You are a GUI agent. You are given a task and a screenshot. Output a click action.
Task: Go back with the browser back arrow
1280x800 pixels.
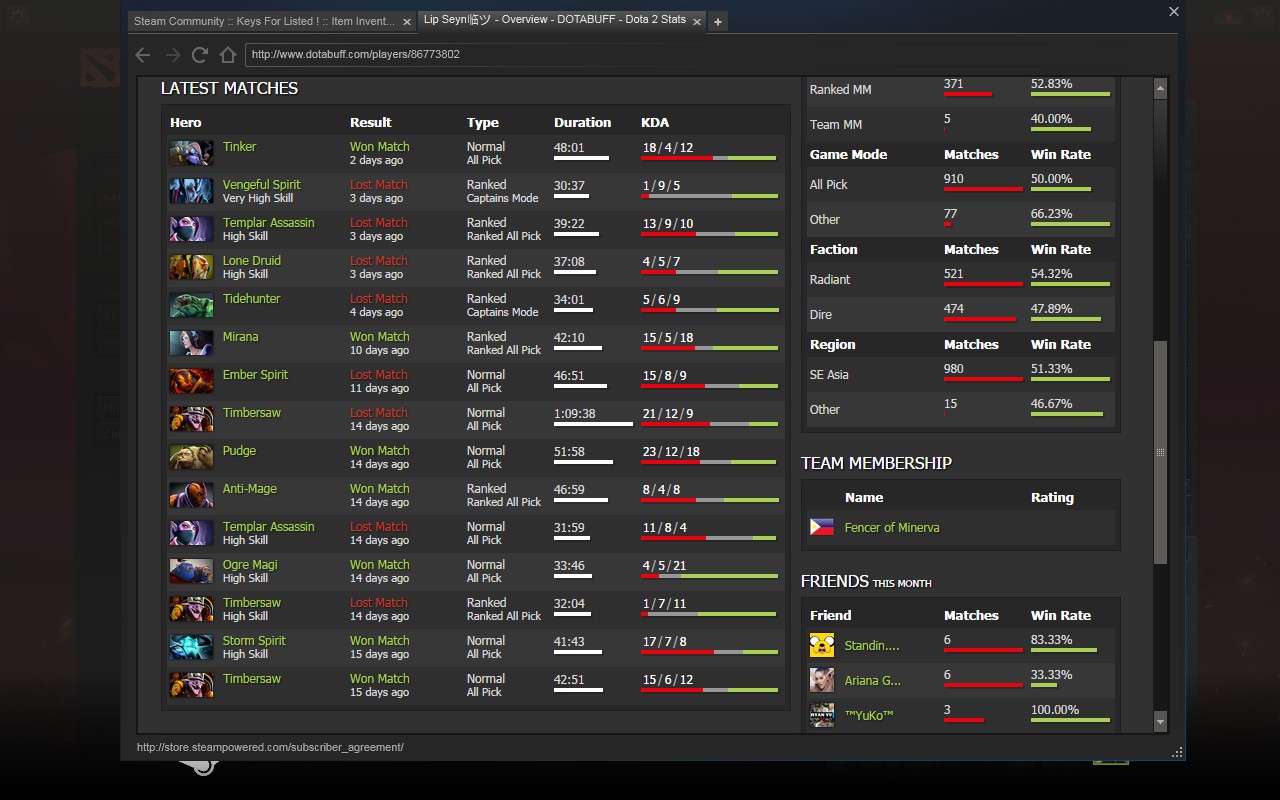(143, 55)
